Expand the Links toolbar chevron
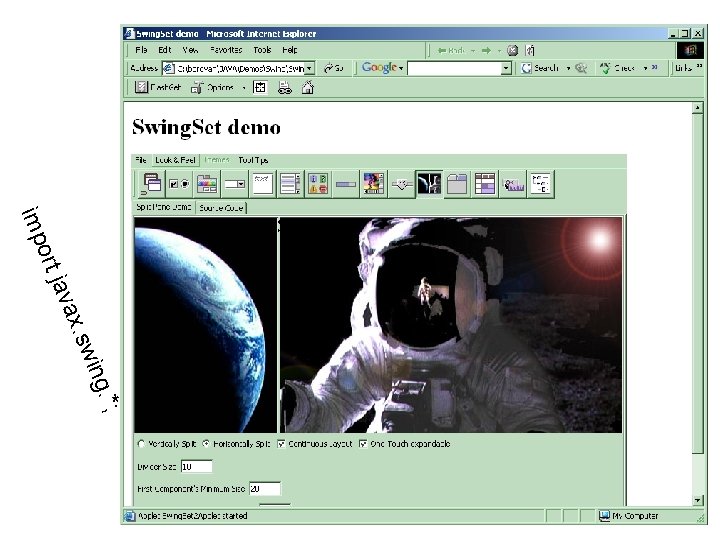 pyautogui.click(x=699, y=67)
